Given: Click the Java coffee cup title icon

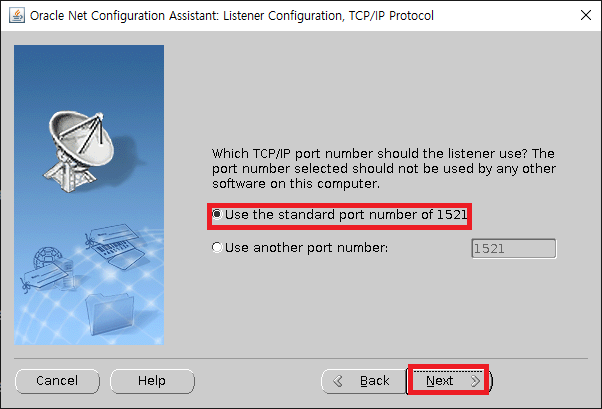Looking at the screenshot, I should click(x=17, y=16).
